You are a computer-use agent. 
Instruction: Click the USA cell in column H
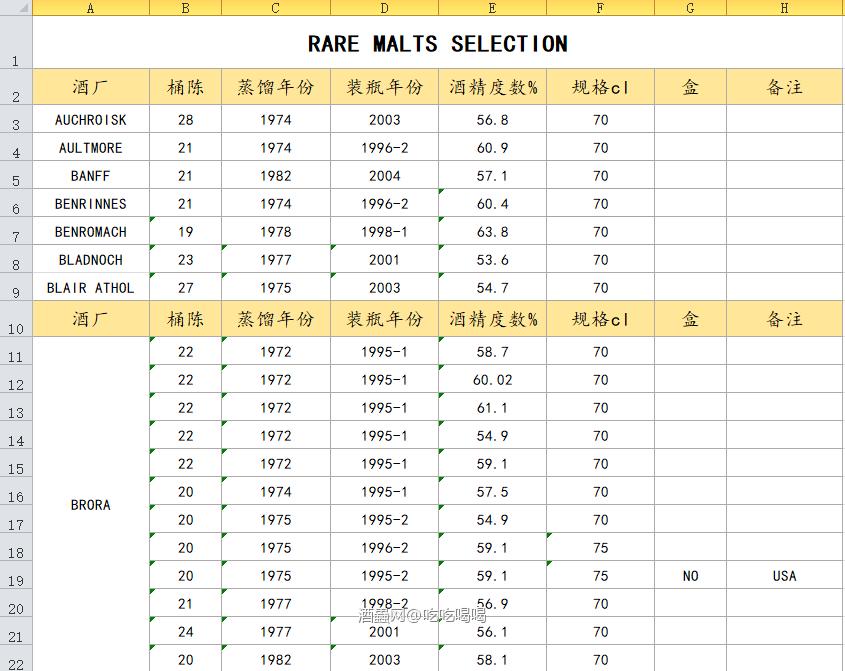783,576
